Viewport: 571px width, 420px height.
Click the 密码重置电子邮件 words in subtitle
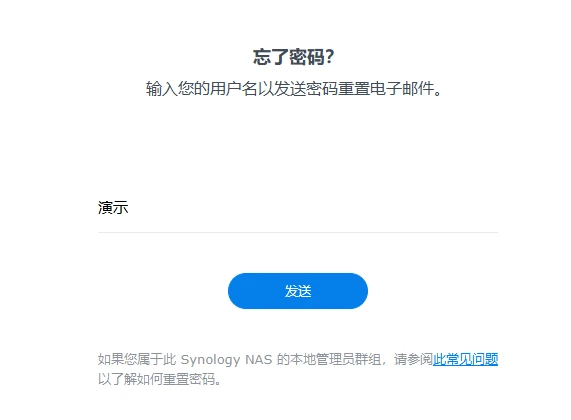pos(370,89)
